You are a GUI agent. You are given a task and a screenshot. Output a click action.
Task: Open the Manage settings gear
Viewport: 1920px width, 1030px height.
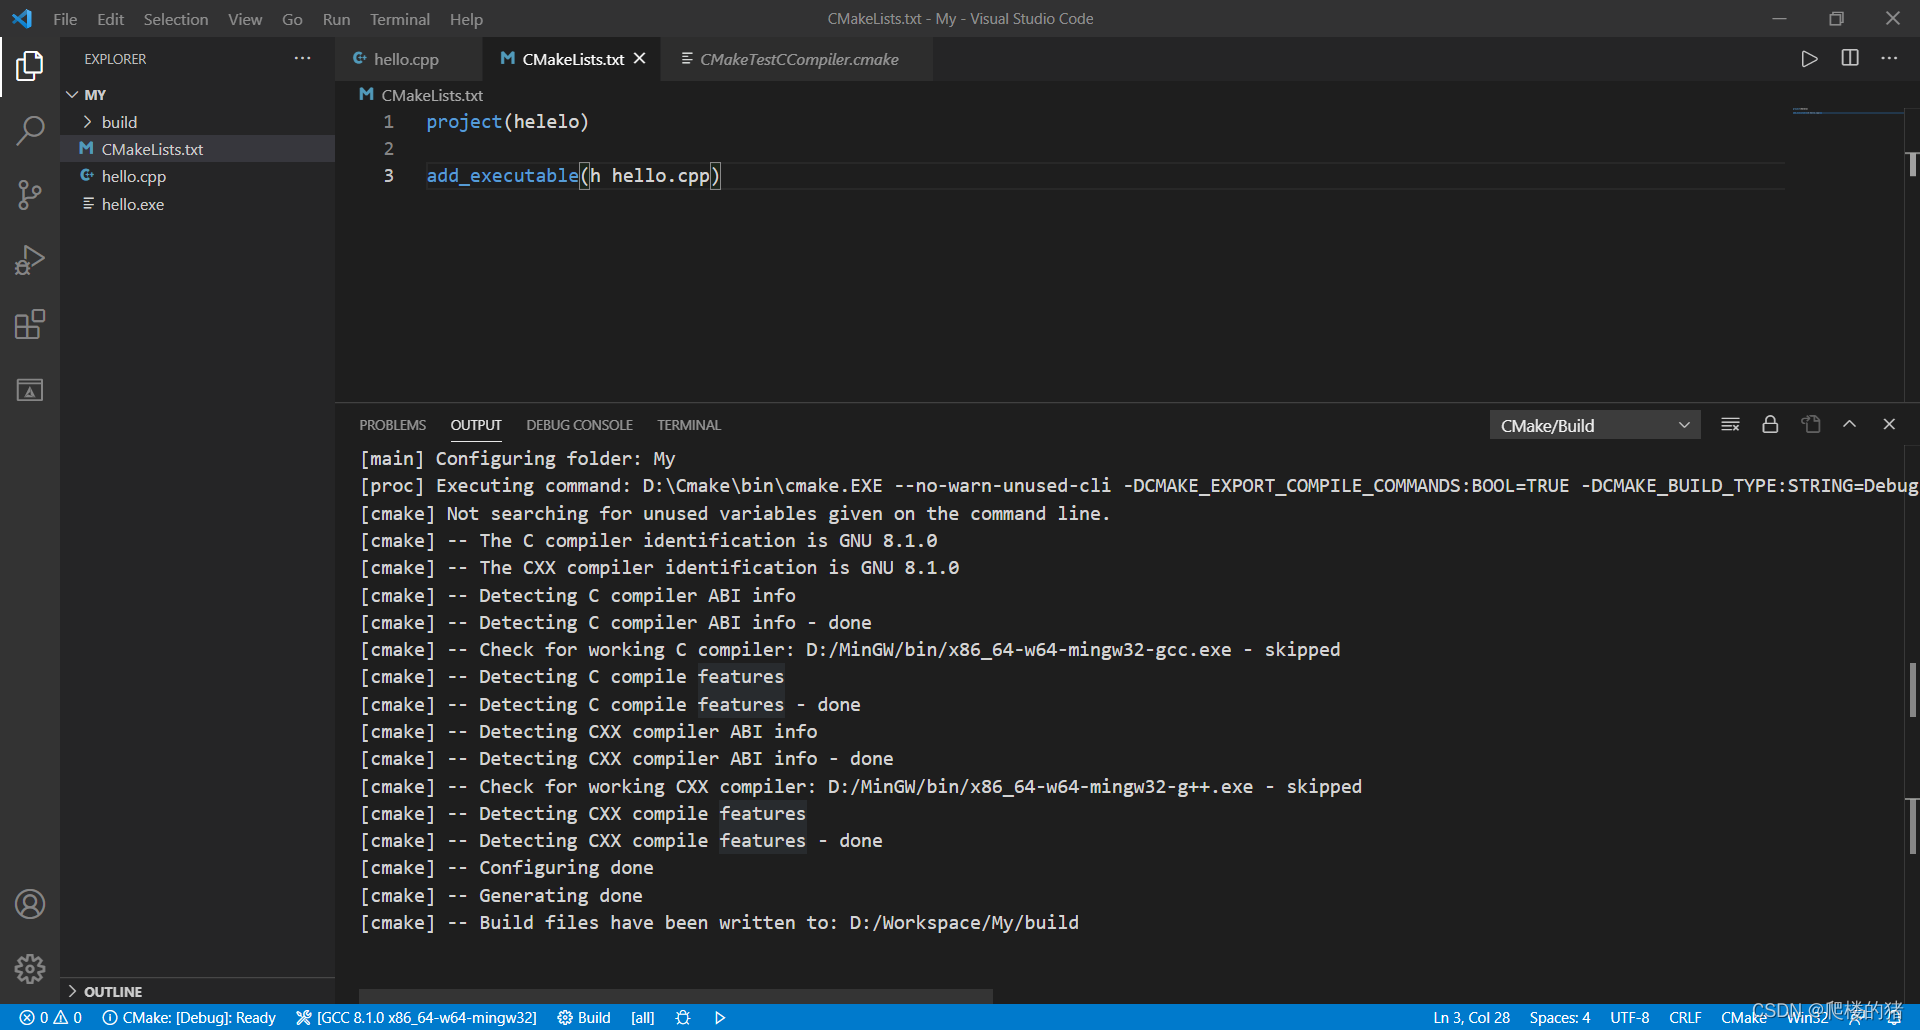[30, 968]
